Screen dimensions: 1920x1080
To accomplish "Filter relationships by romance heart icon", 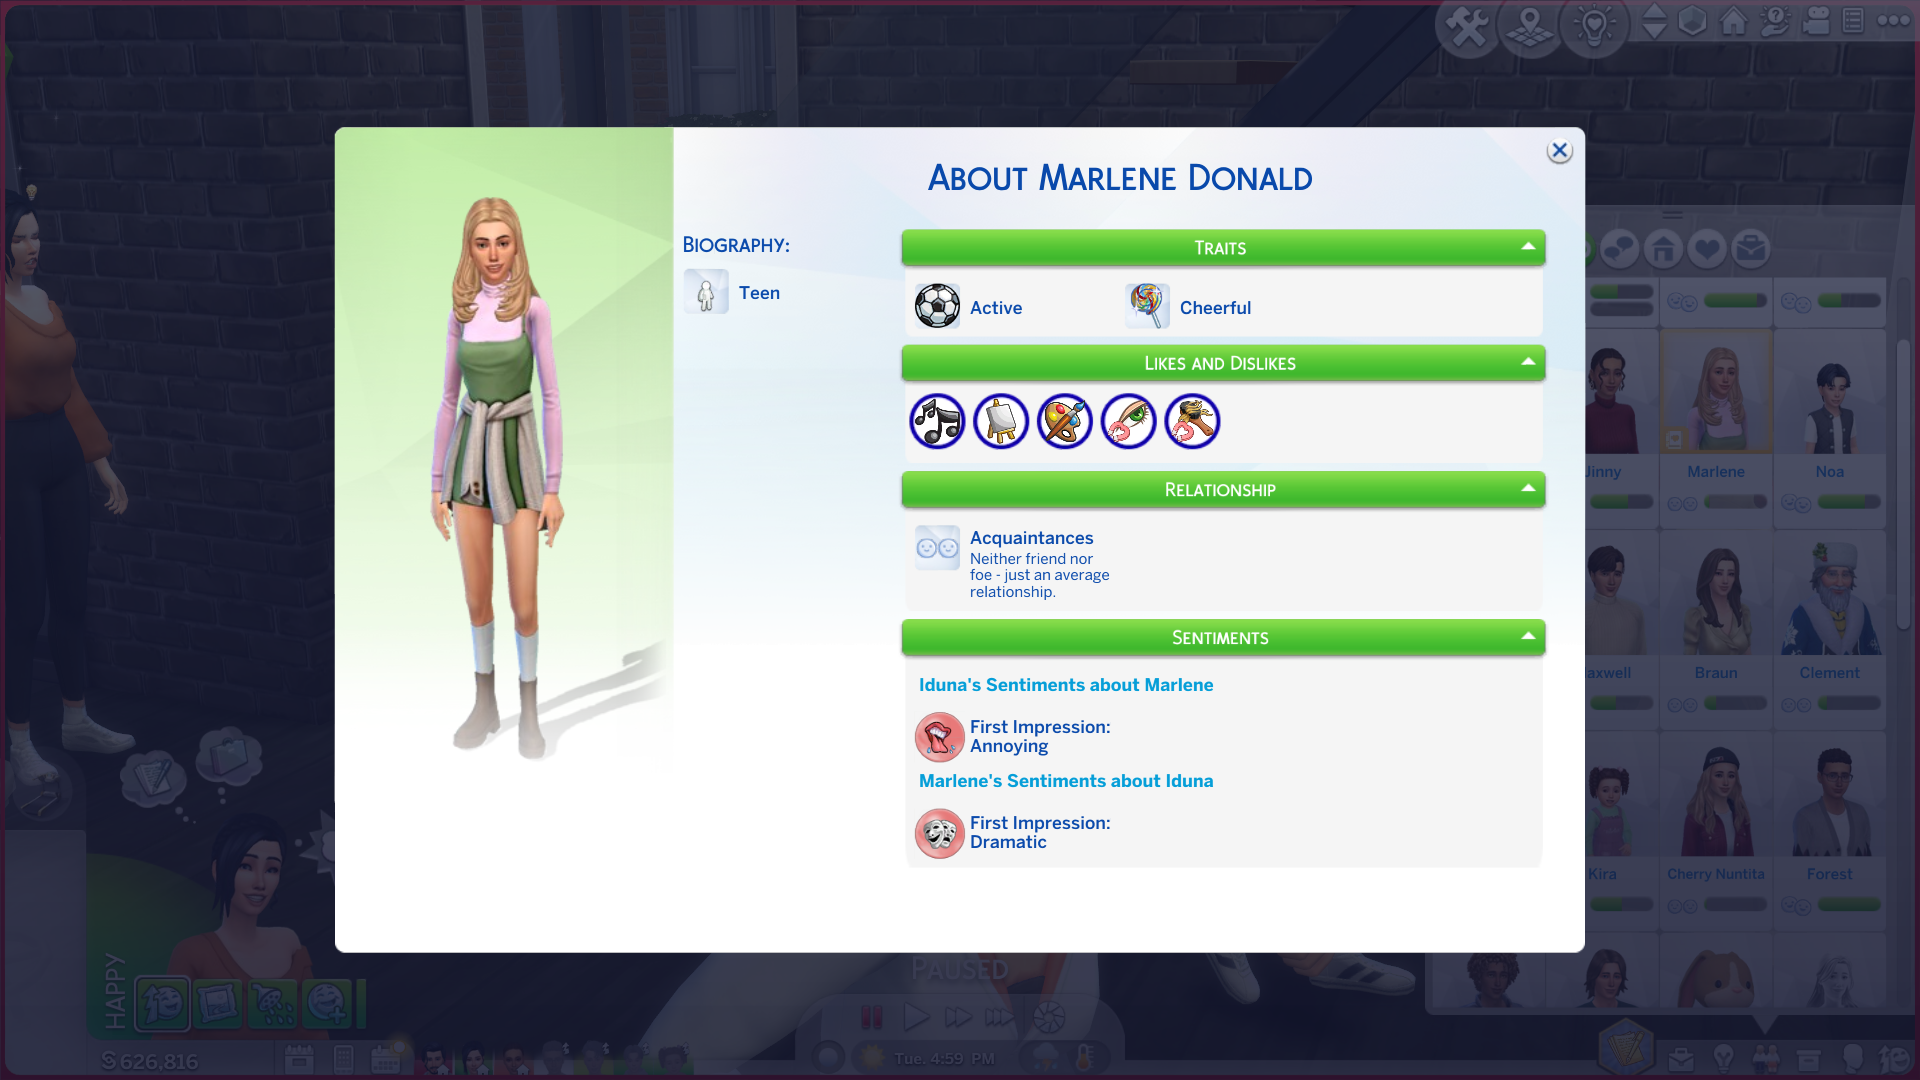I will click(x=1707, y=249).
